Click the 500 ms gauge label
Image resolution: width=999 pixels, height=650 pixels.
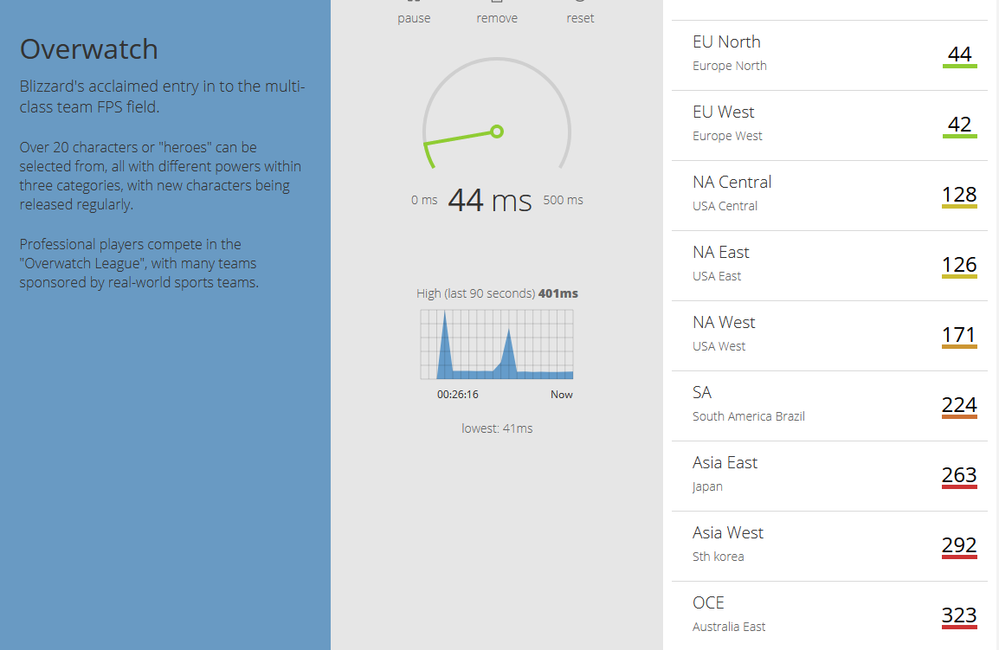(x=563, y=200)
